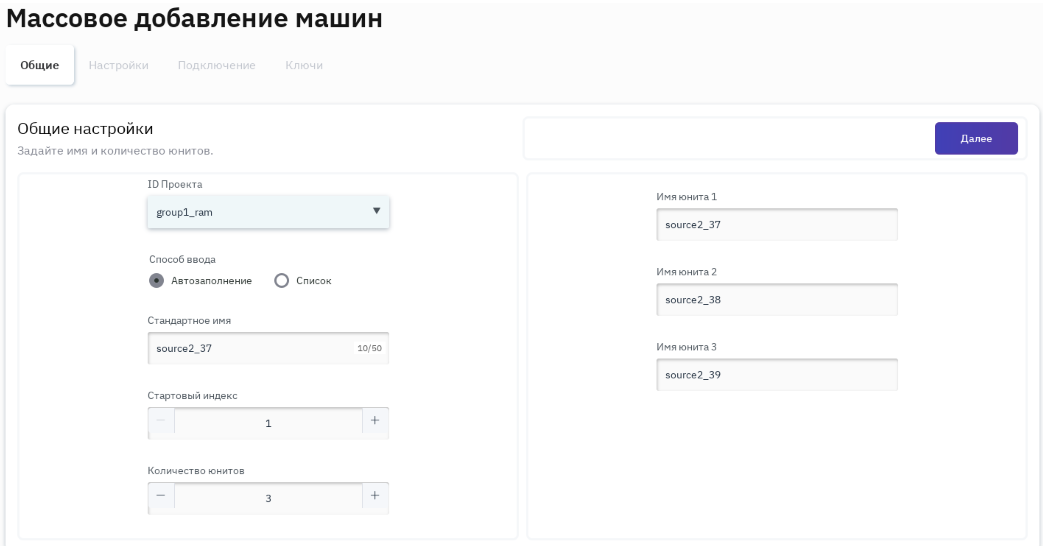The height and width of the screenshot is (546, 1043).
Task: Go to the Подключение tab
Action: click(216, 66)
